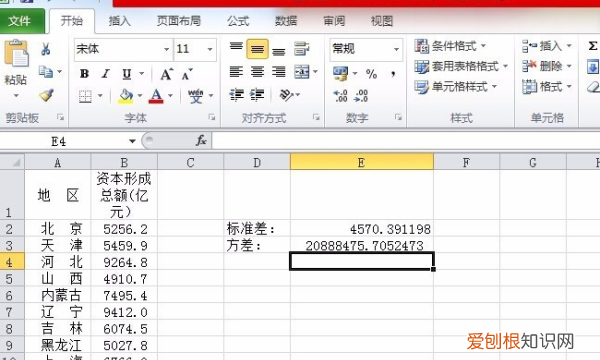Click the formula bar input

[406, 141]
